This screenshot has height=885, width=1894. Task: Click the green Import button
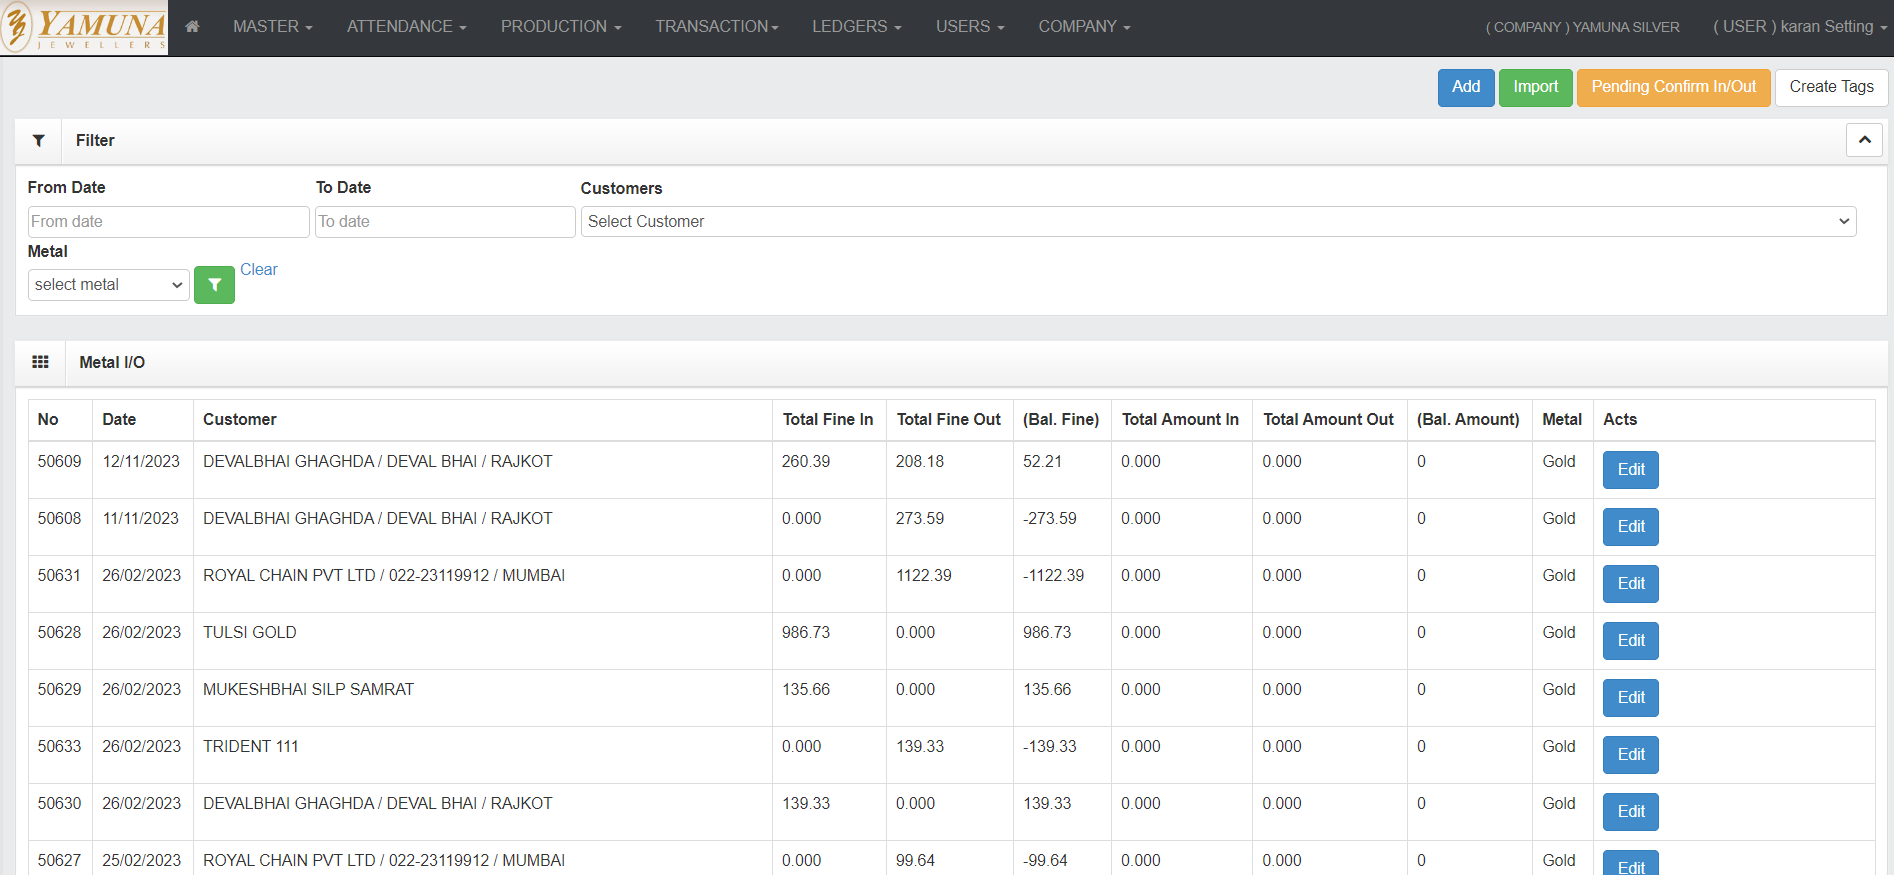pos(1535,87)
